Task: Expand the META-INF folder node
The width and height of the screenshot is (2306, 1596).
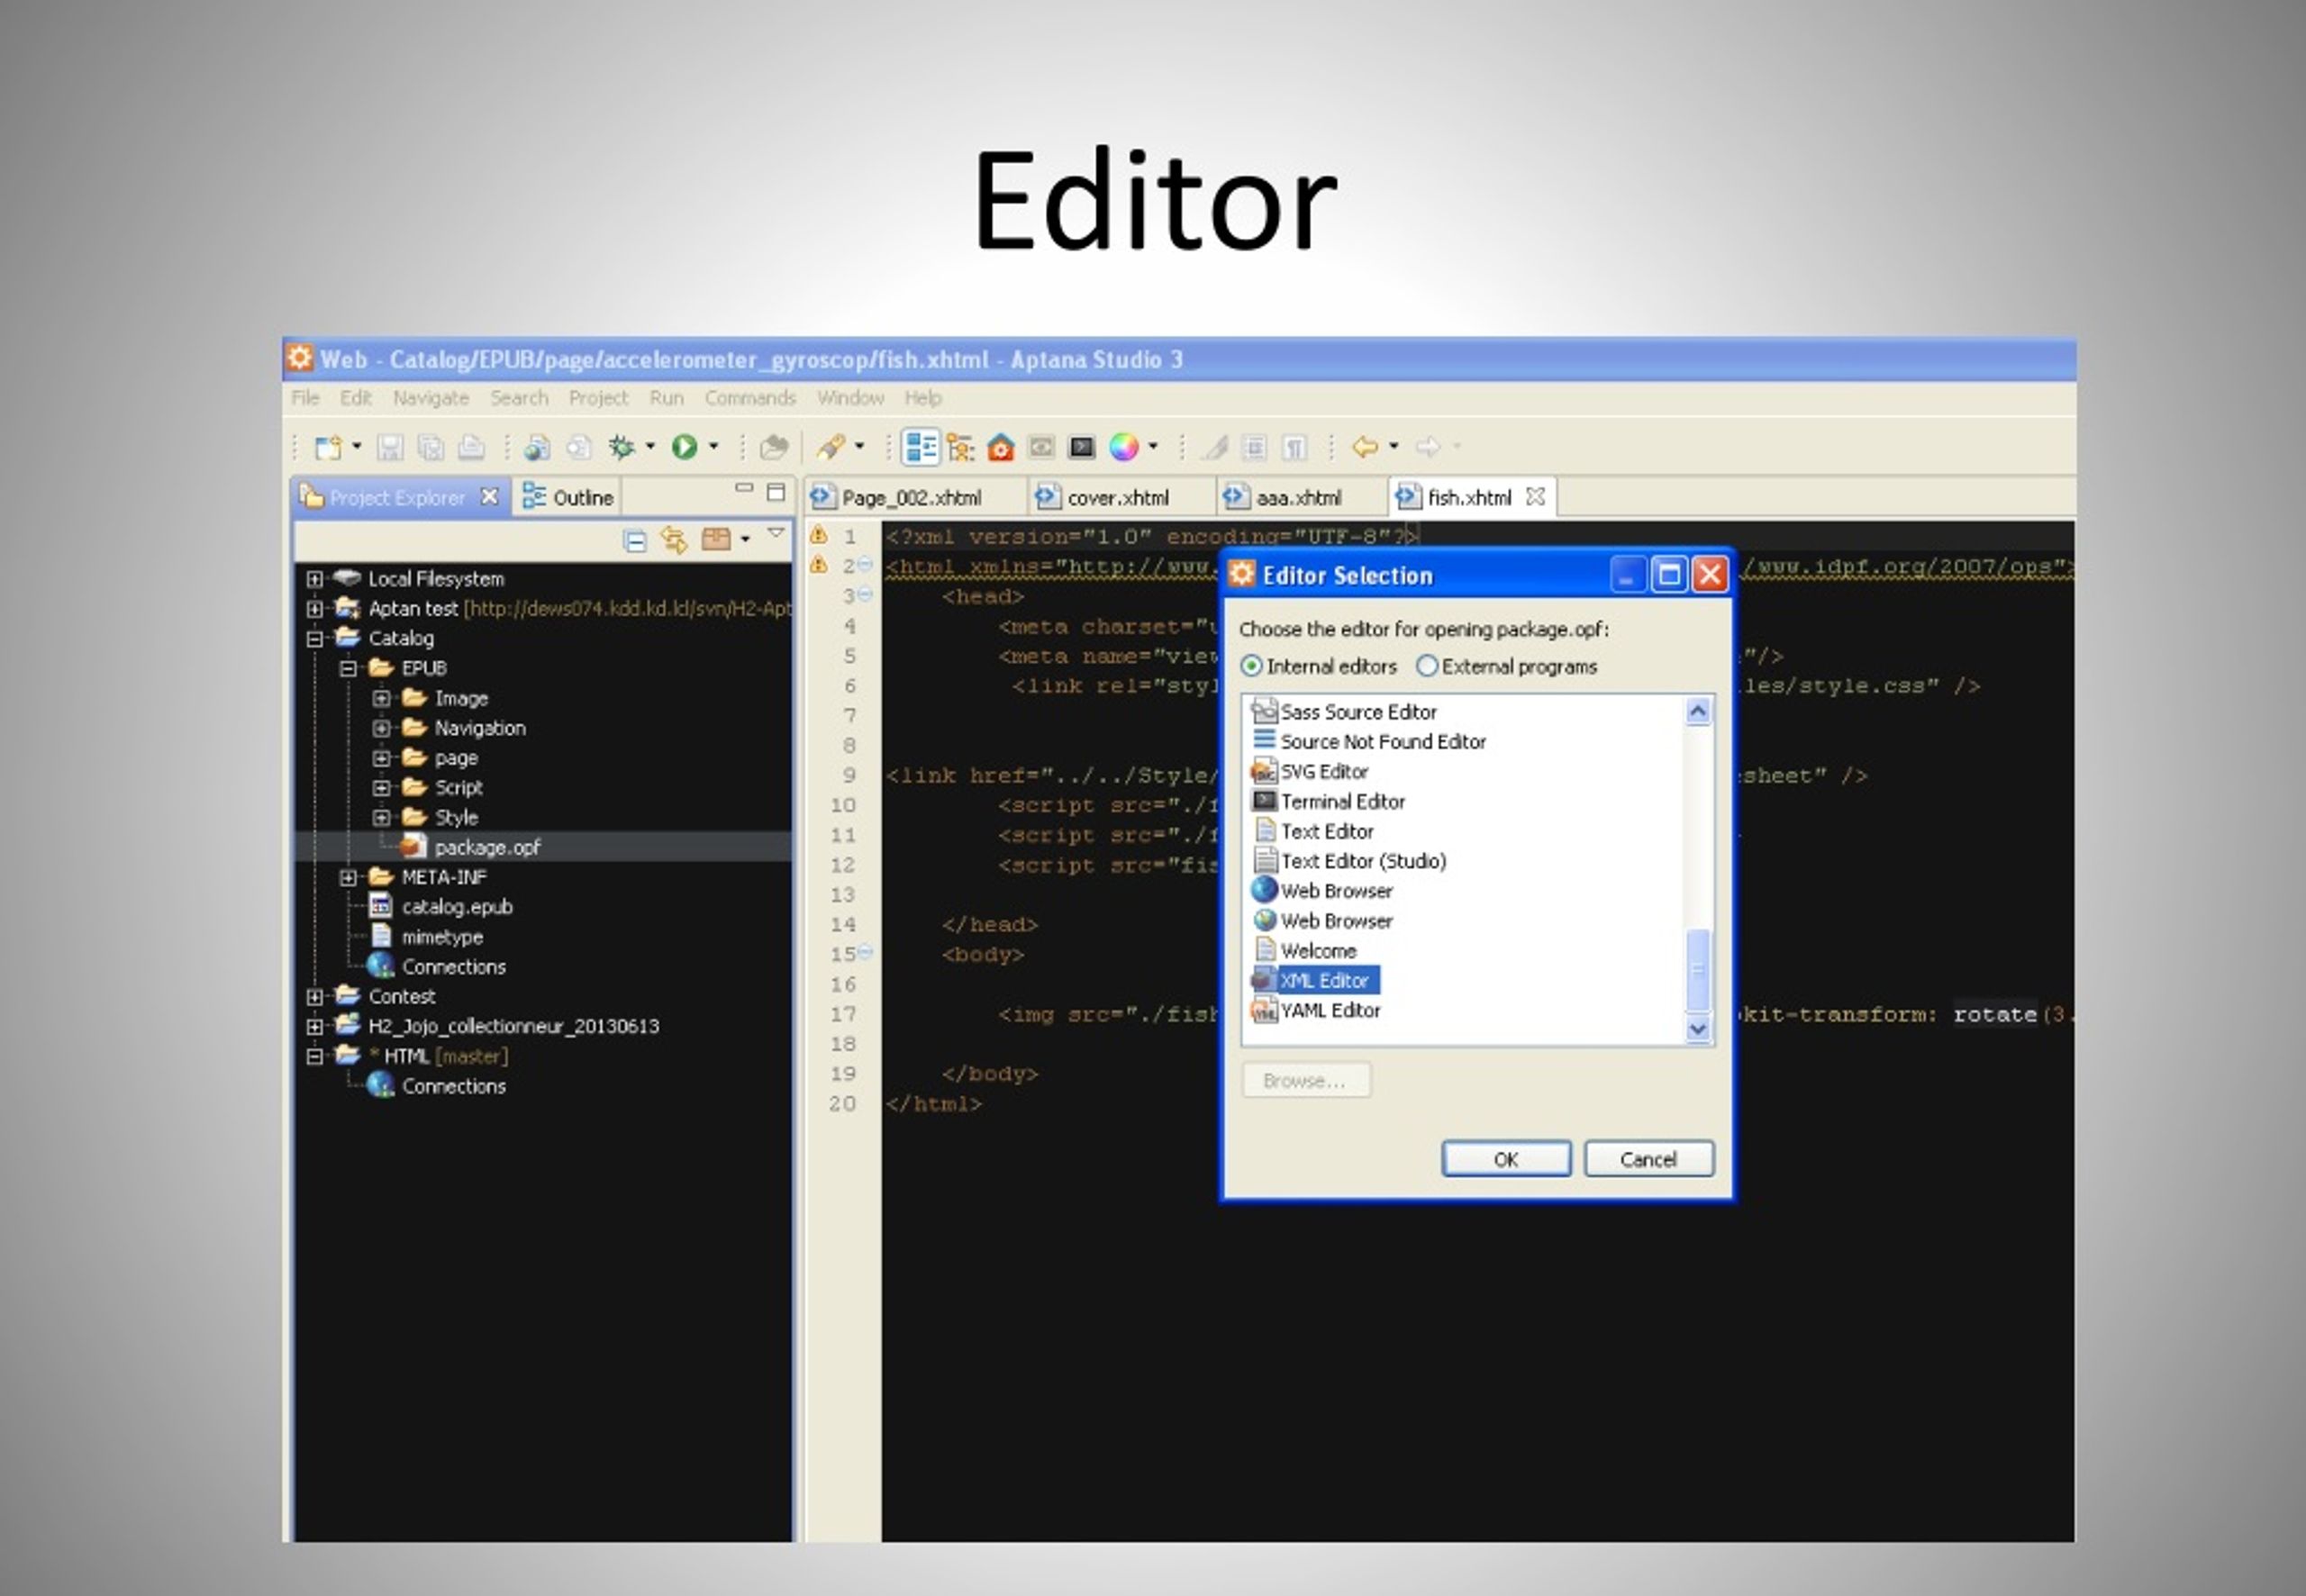Action: 348,877
